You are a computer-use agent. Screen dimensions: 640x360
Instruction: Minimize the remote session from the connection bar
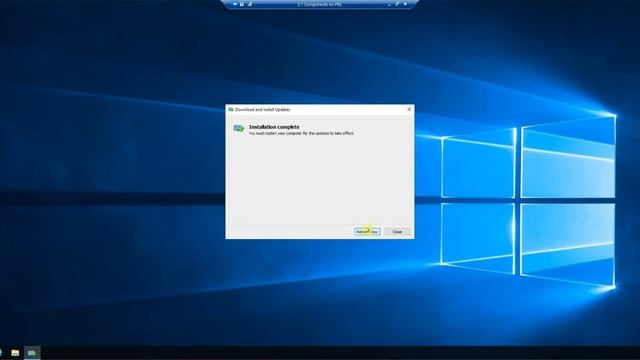[x=389, y=4]
